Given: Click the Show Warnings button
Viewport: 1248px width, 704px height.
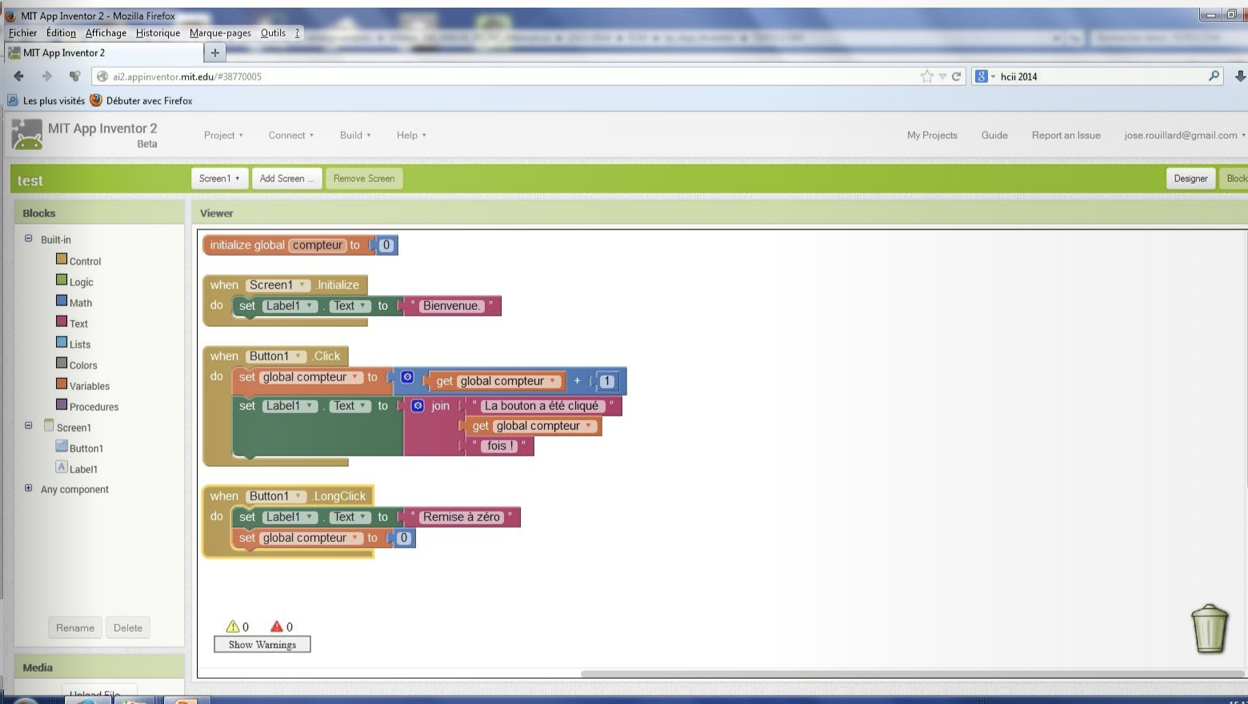Looking at the screenshot, I should (262, 645).
